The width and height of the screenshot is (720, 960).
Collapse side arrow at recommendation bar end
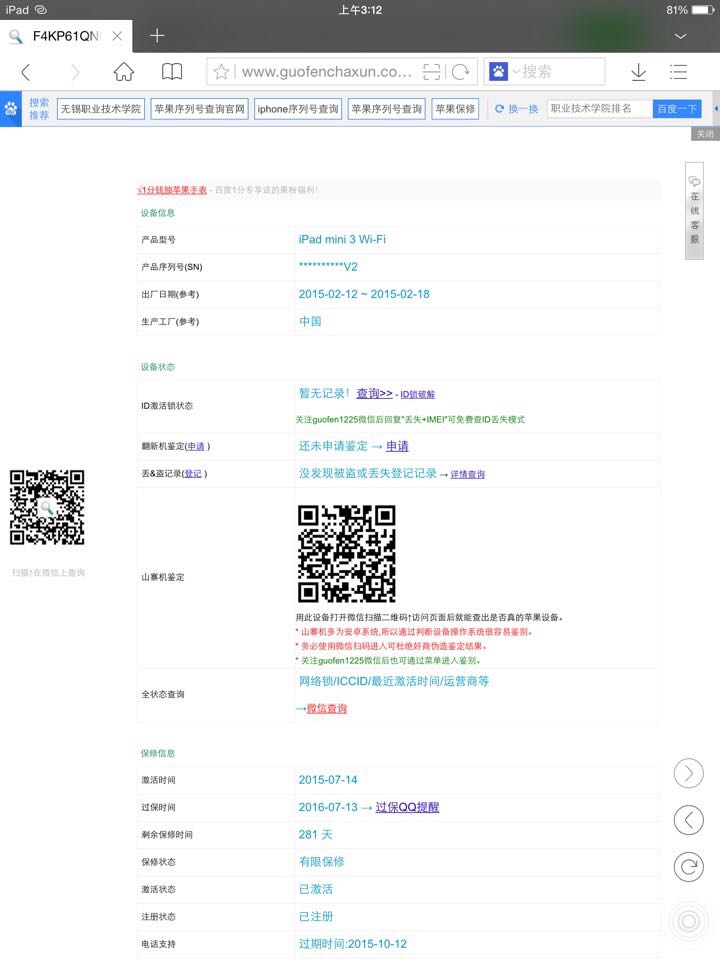click(x=716, y=109)
